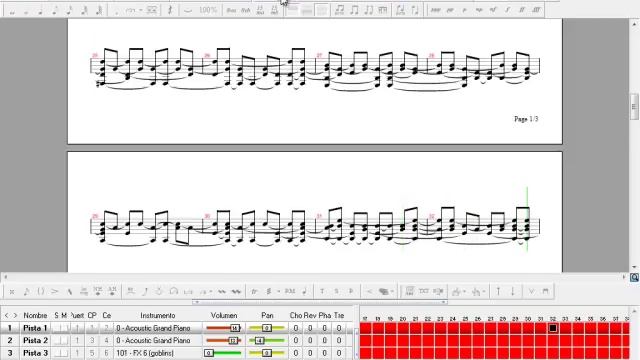This screenshot has height=360, width=640.
Task: Click the TXT insert text icon
Action: click(424, 291)
